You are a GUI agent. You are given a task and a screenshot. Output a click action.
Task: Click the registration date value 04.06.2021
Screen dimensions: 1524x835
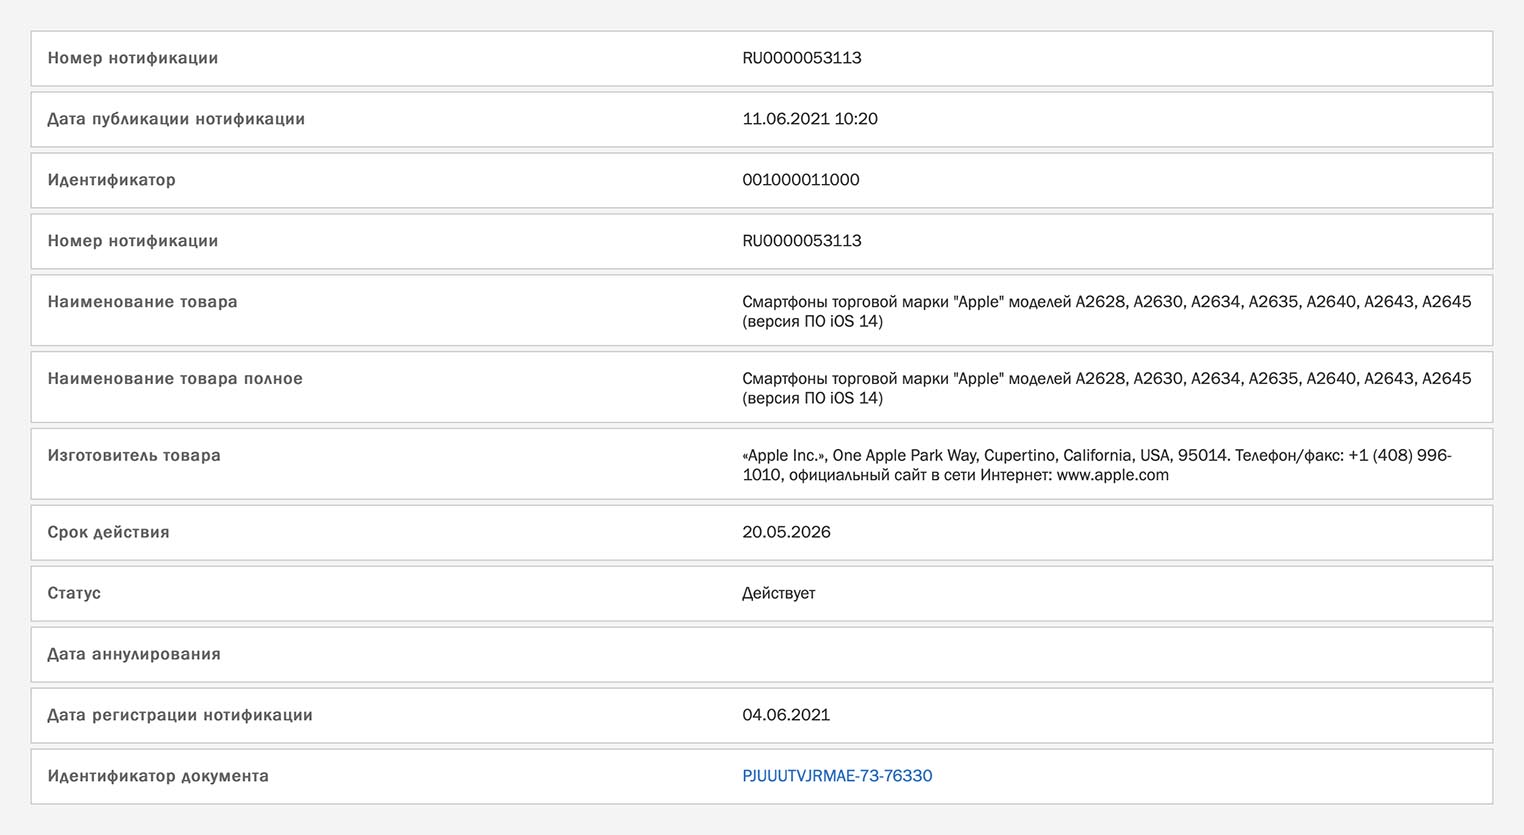coord(786,715)
